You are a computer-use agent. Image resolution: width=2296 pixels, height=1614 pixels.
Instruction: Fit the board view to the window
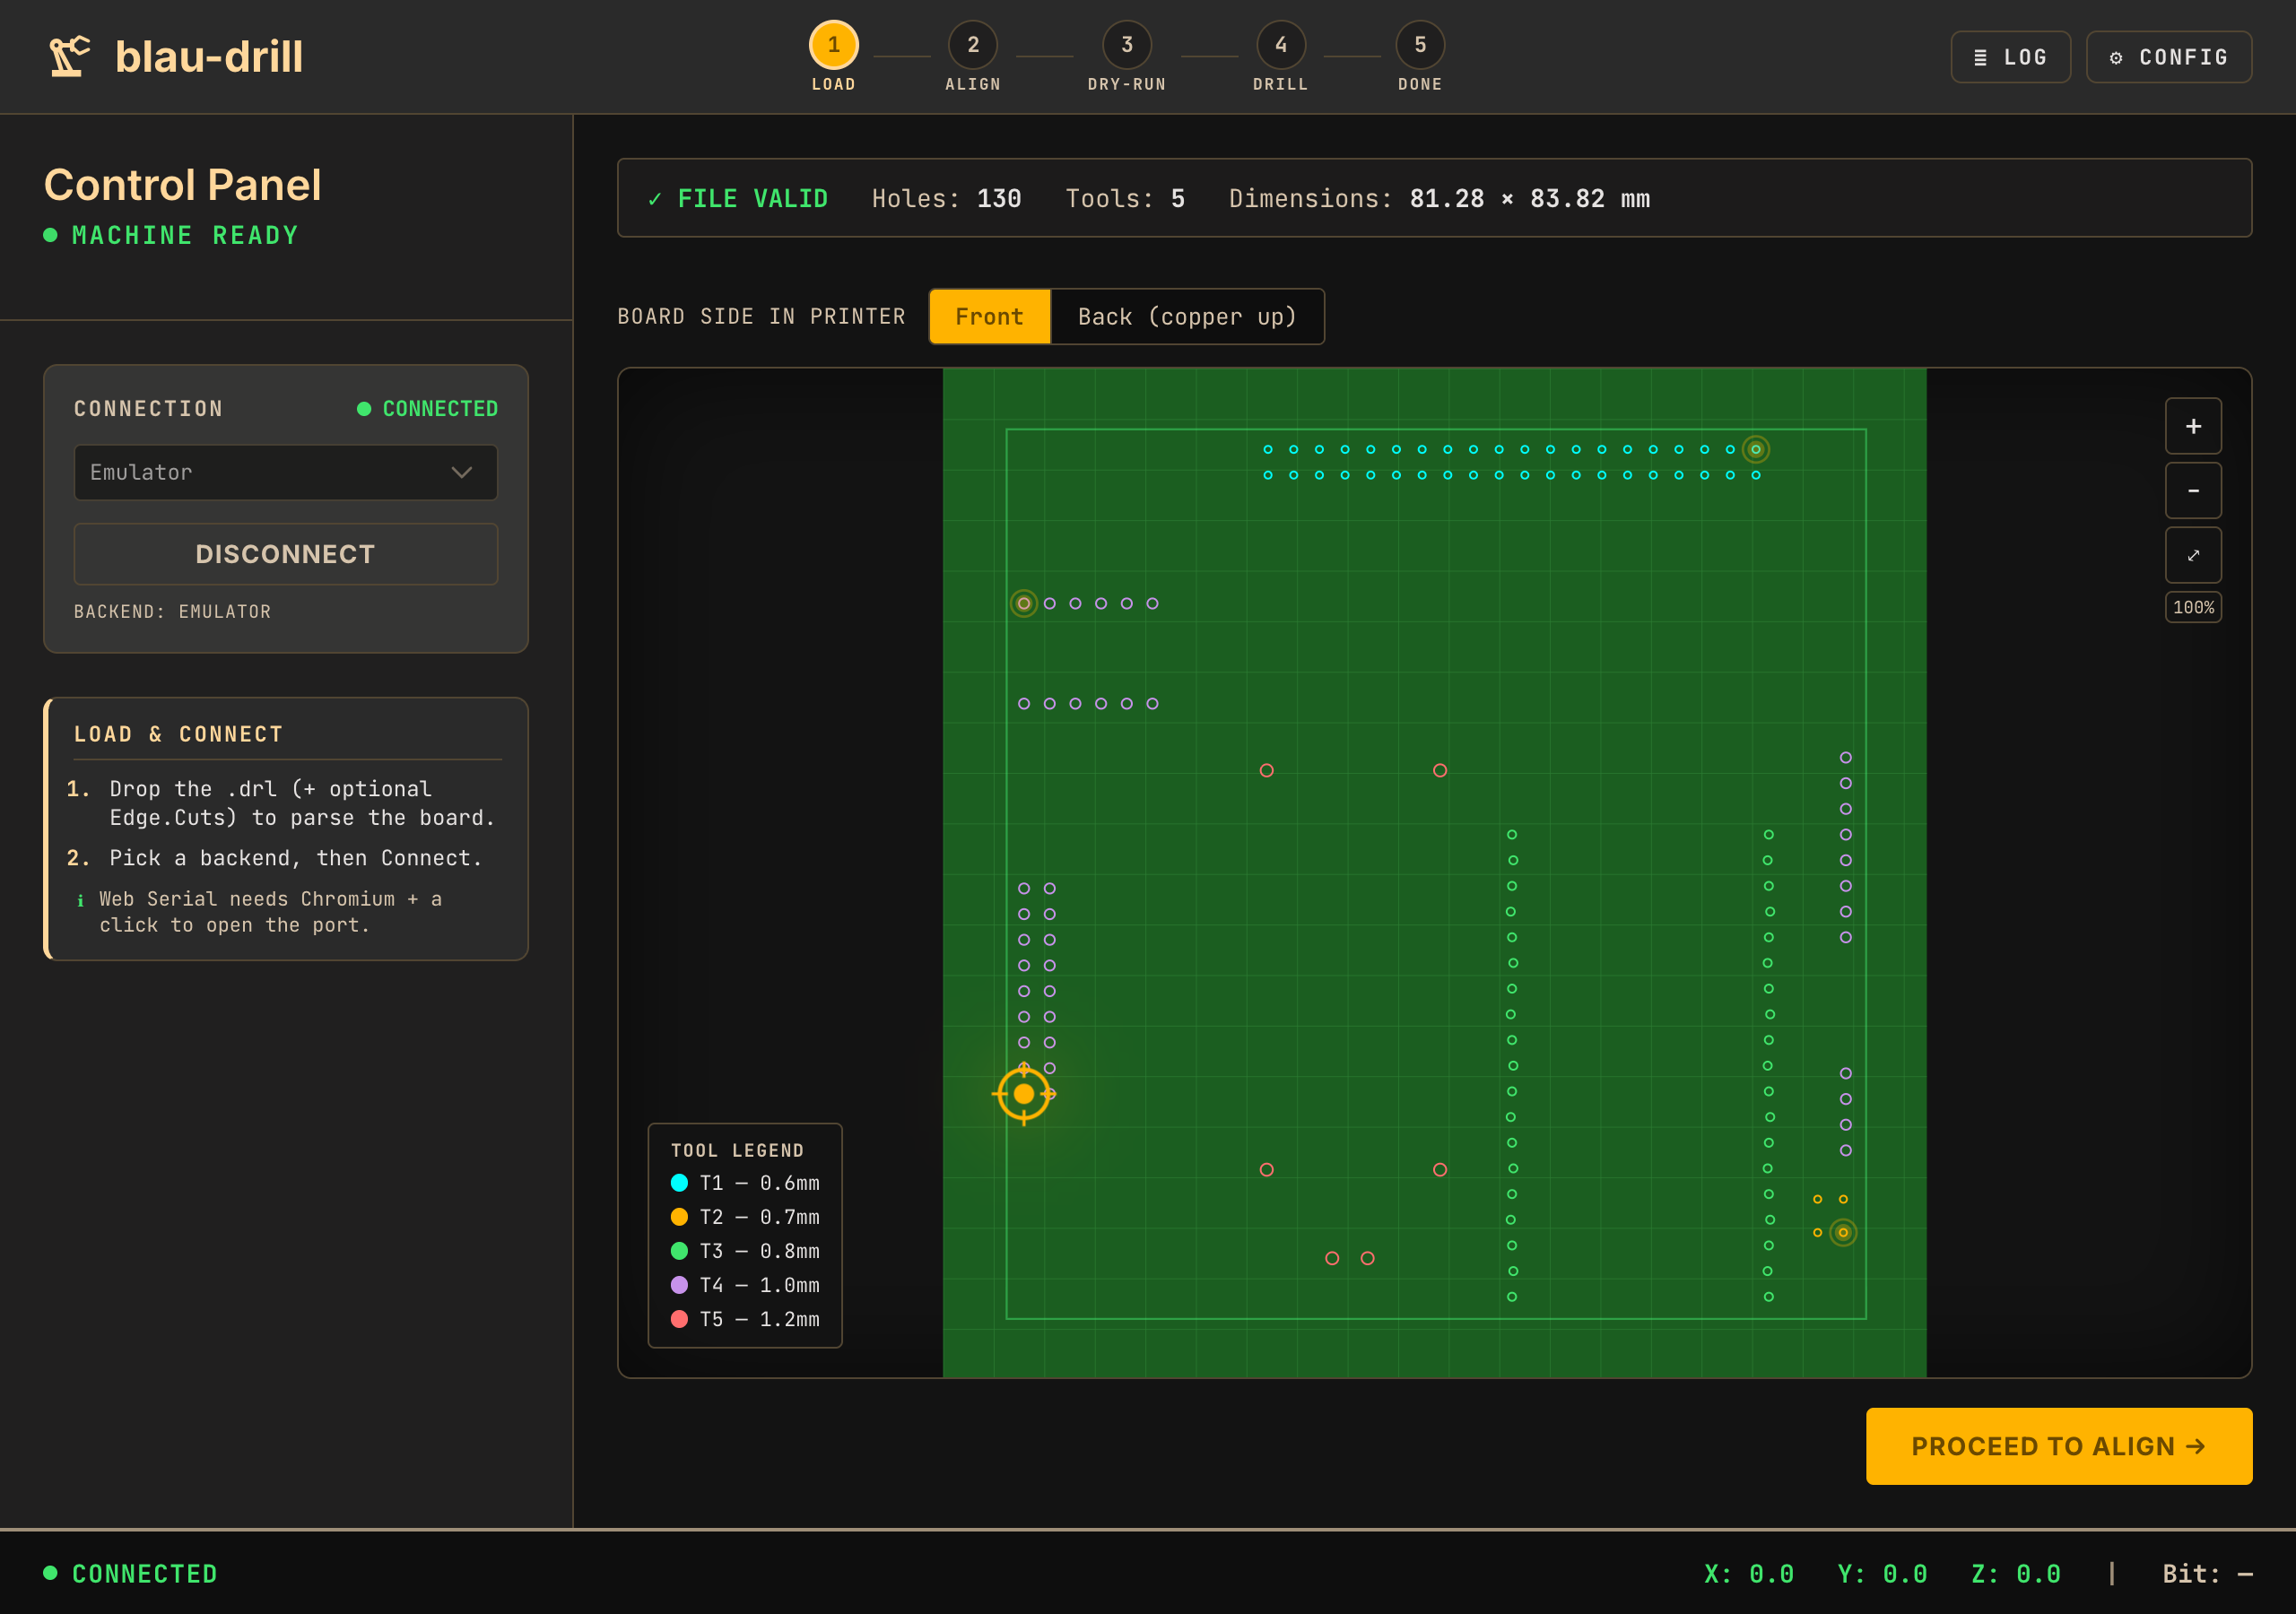point(2193,555)
